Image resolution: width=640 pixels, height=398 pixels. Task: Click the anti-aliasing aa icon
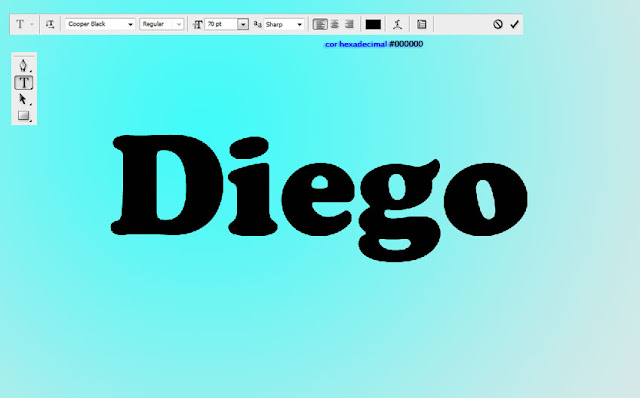point(257,24)
